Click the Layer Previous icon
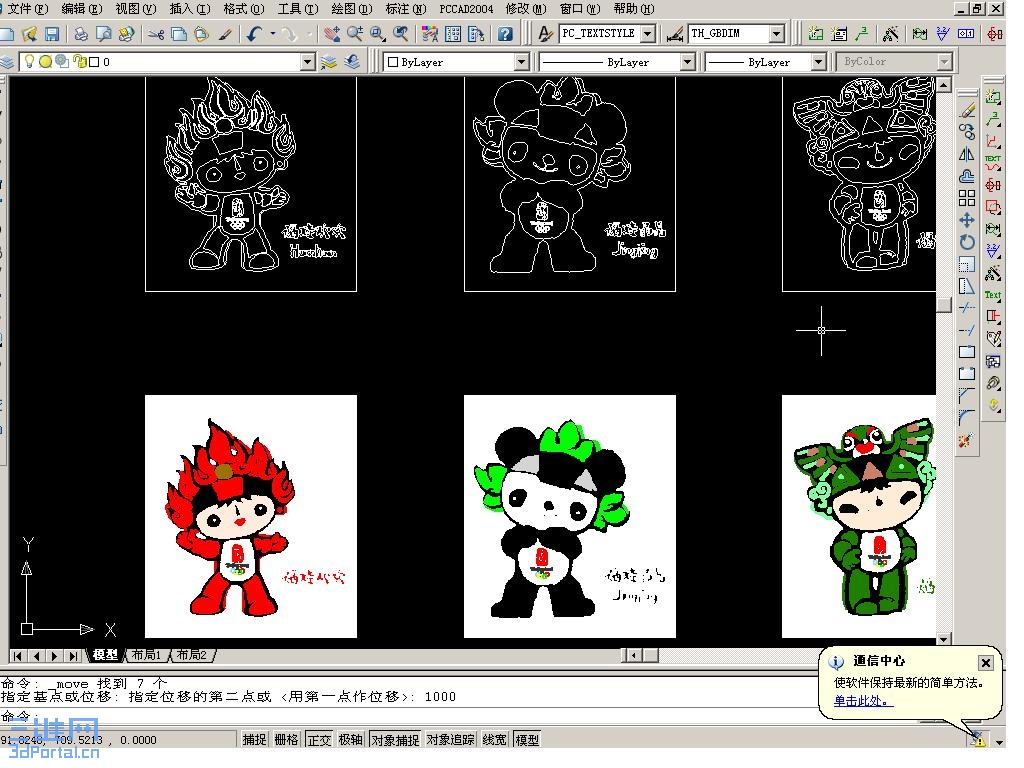This screenshot has width=1024, height=768. pos(353,62)
